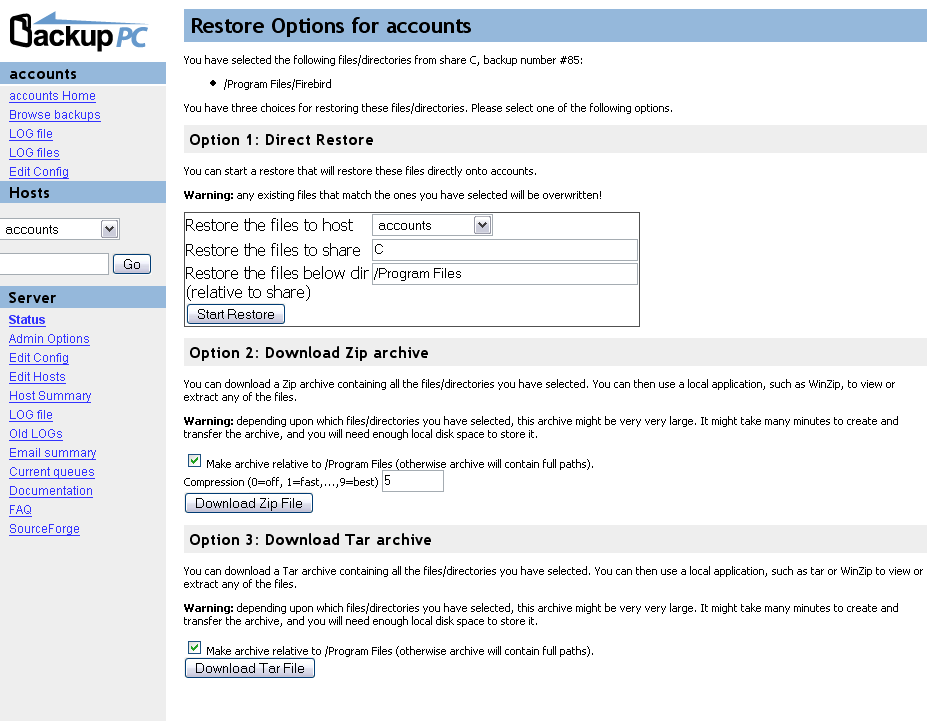The height and width of the screenshot is (721, 927).
Task: Click Download Tar File button
Action: [x=249, y=668]
